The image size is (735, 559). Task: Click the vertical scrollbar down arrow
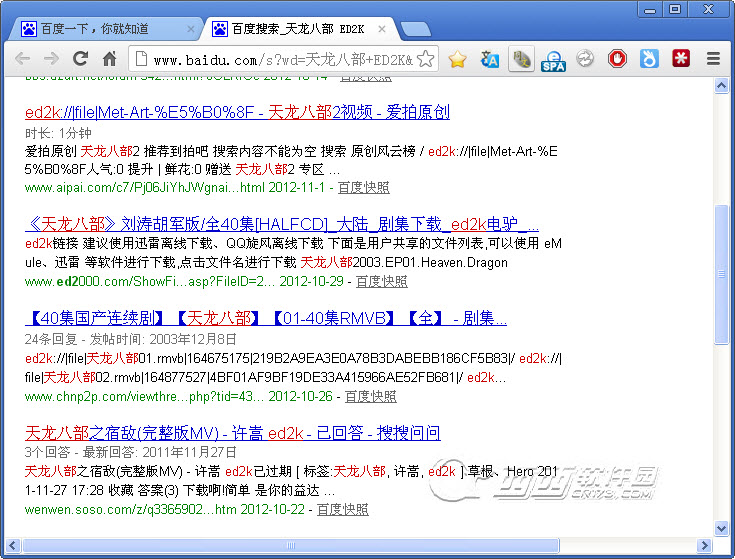point(721,529)
